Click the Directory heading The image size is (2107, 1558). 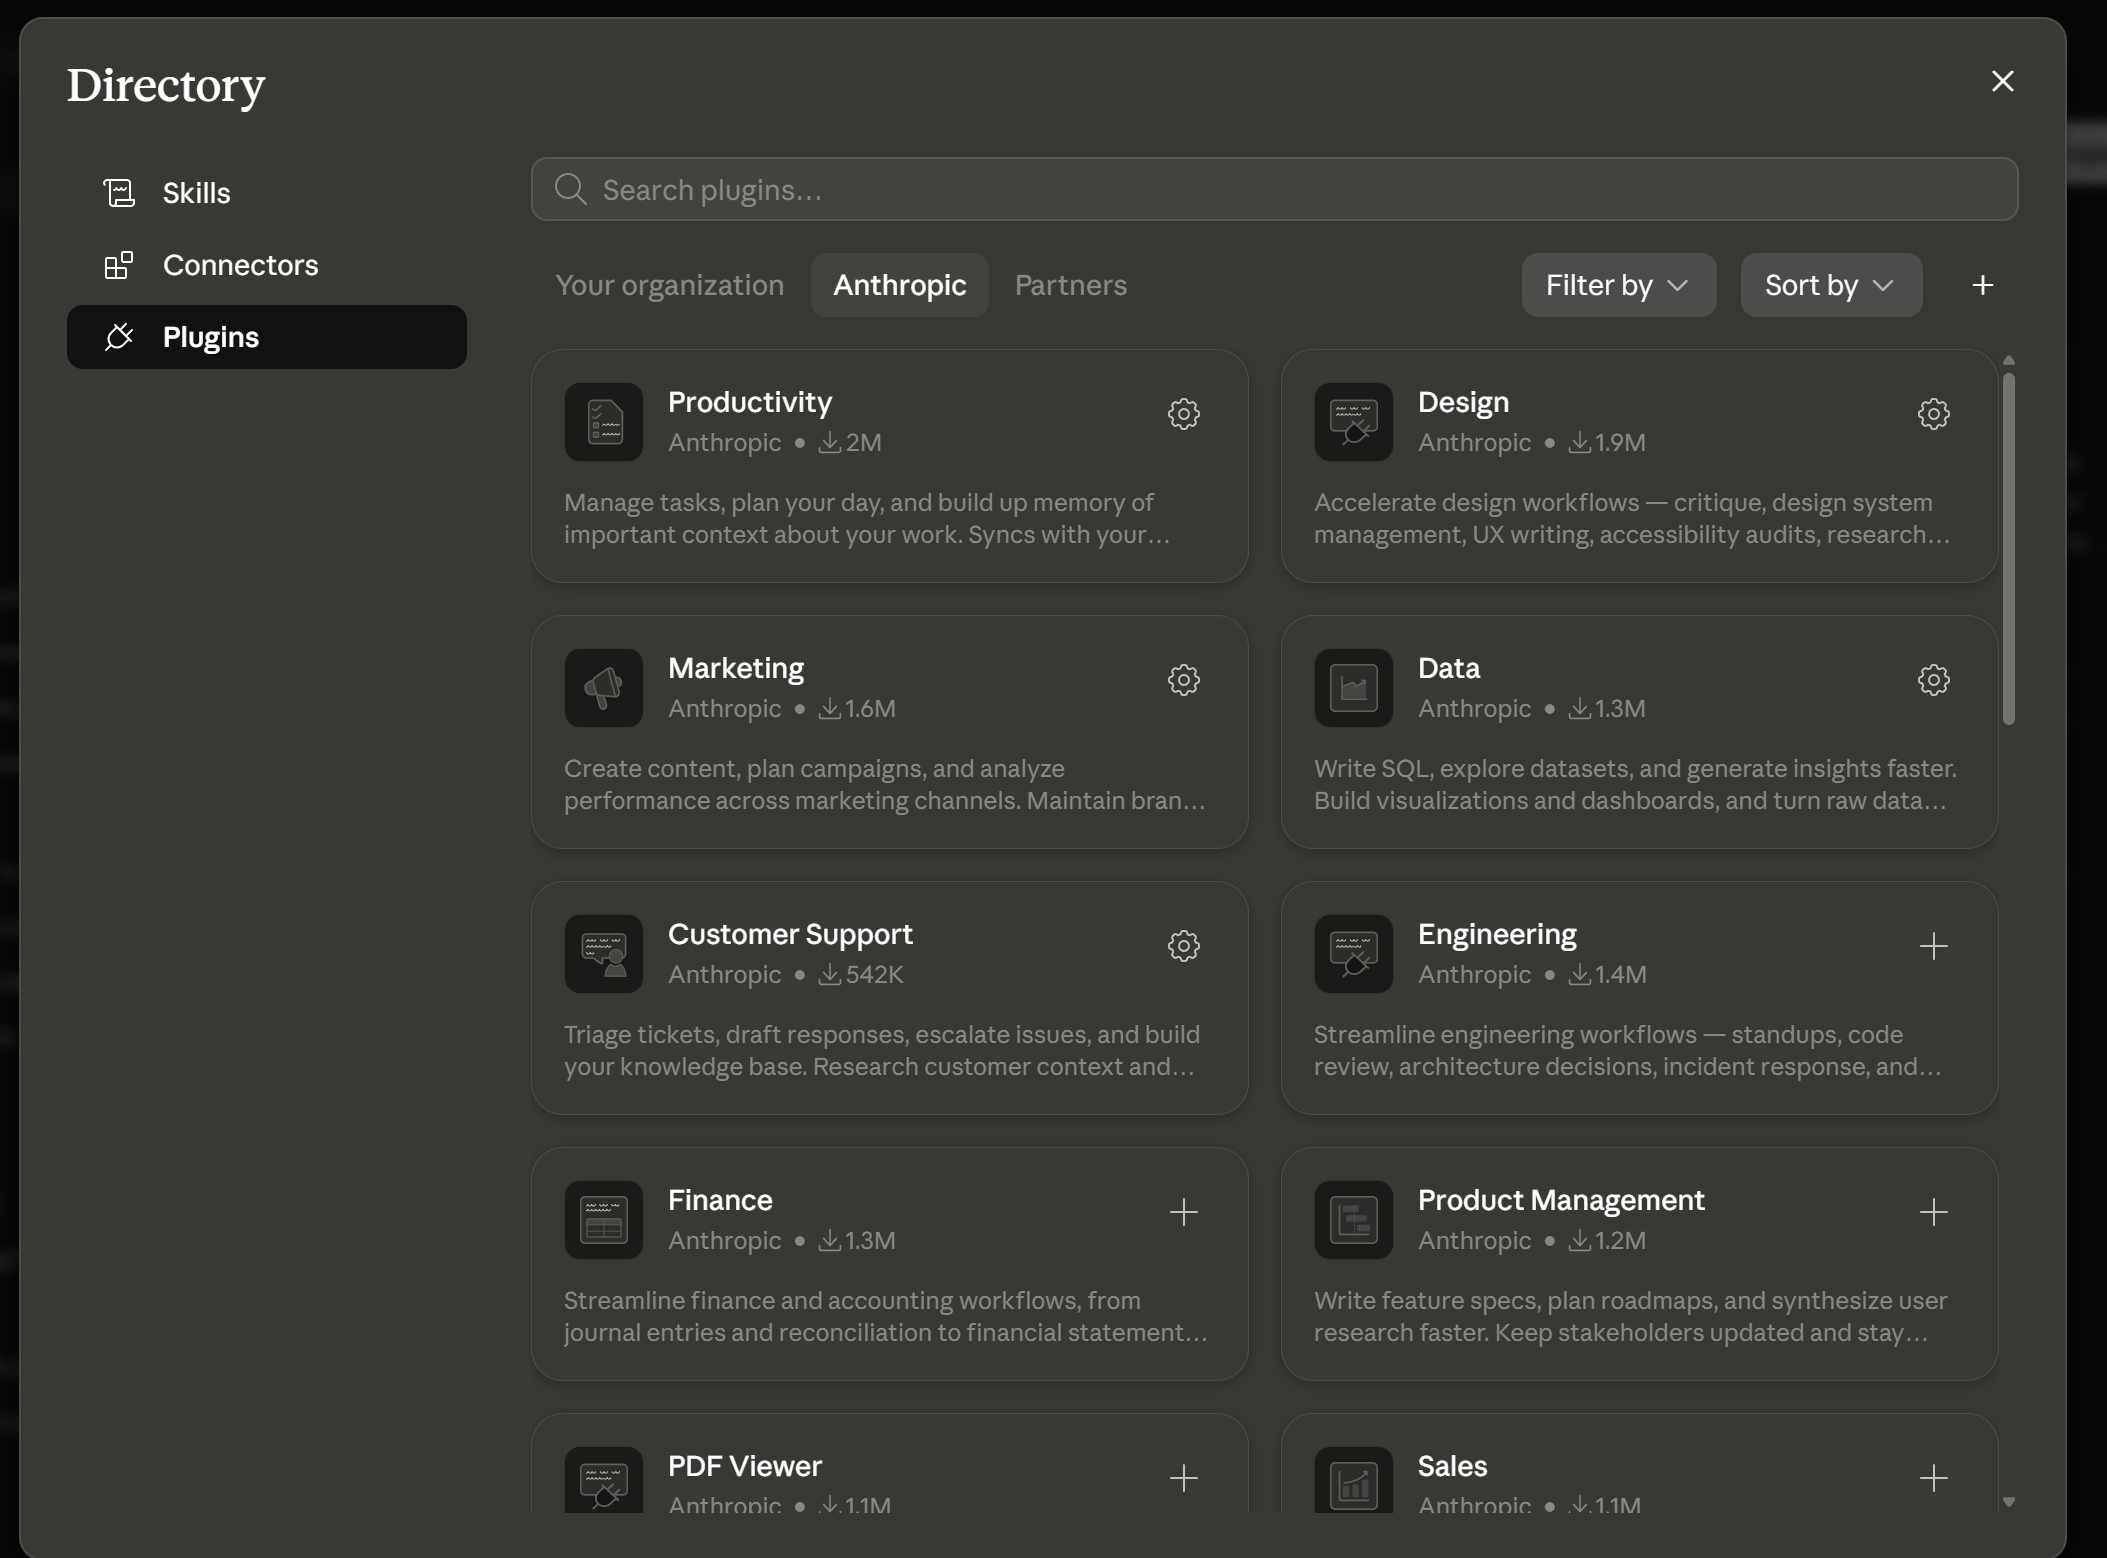pyautogui.click(x=166, y=85)
